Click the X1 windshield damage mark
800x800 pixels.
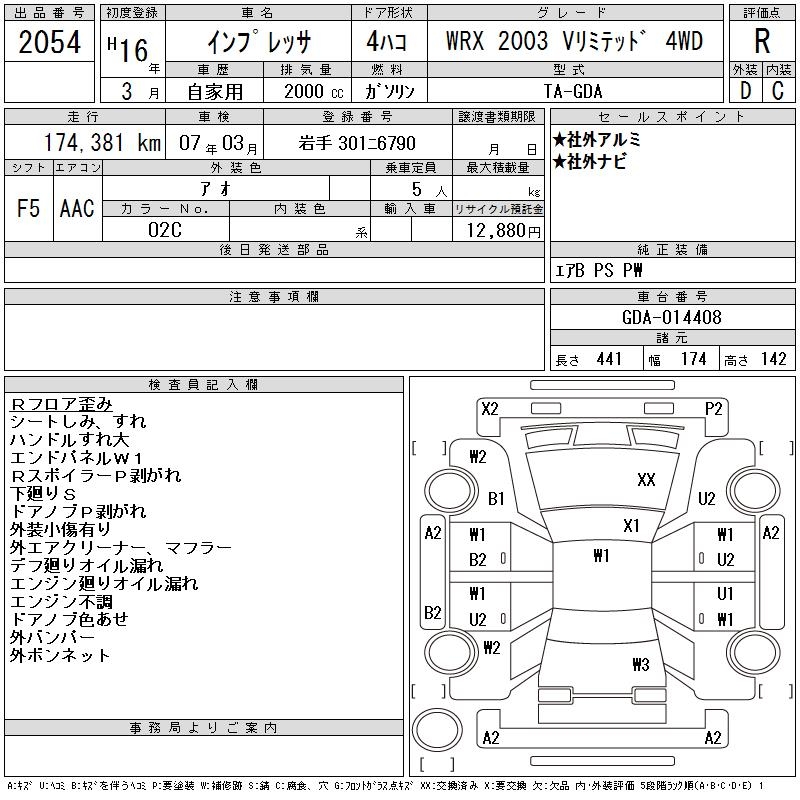(x=631, y=526)
